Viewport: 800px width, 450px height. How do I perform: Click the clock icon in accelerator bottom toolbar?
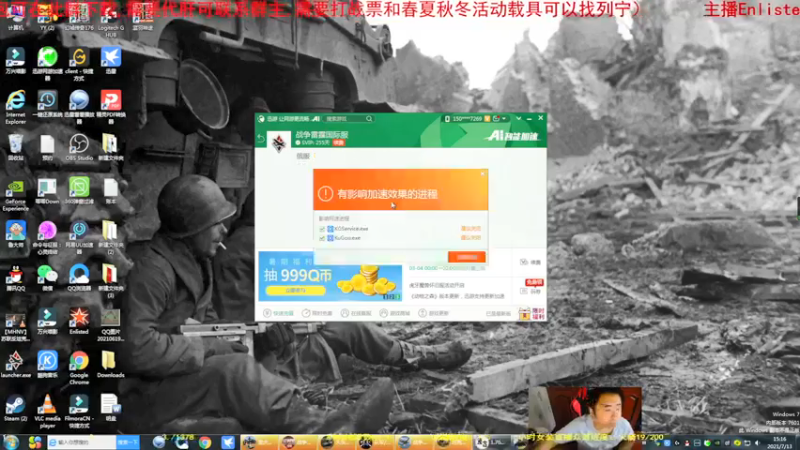(x=306, y=313)
